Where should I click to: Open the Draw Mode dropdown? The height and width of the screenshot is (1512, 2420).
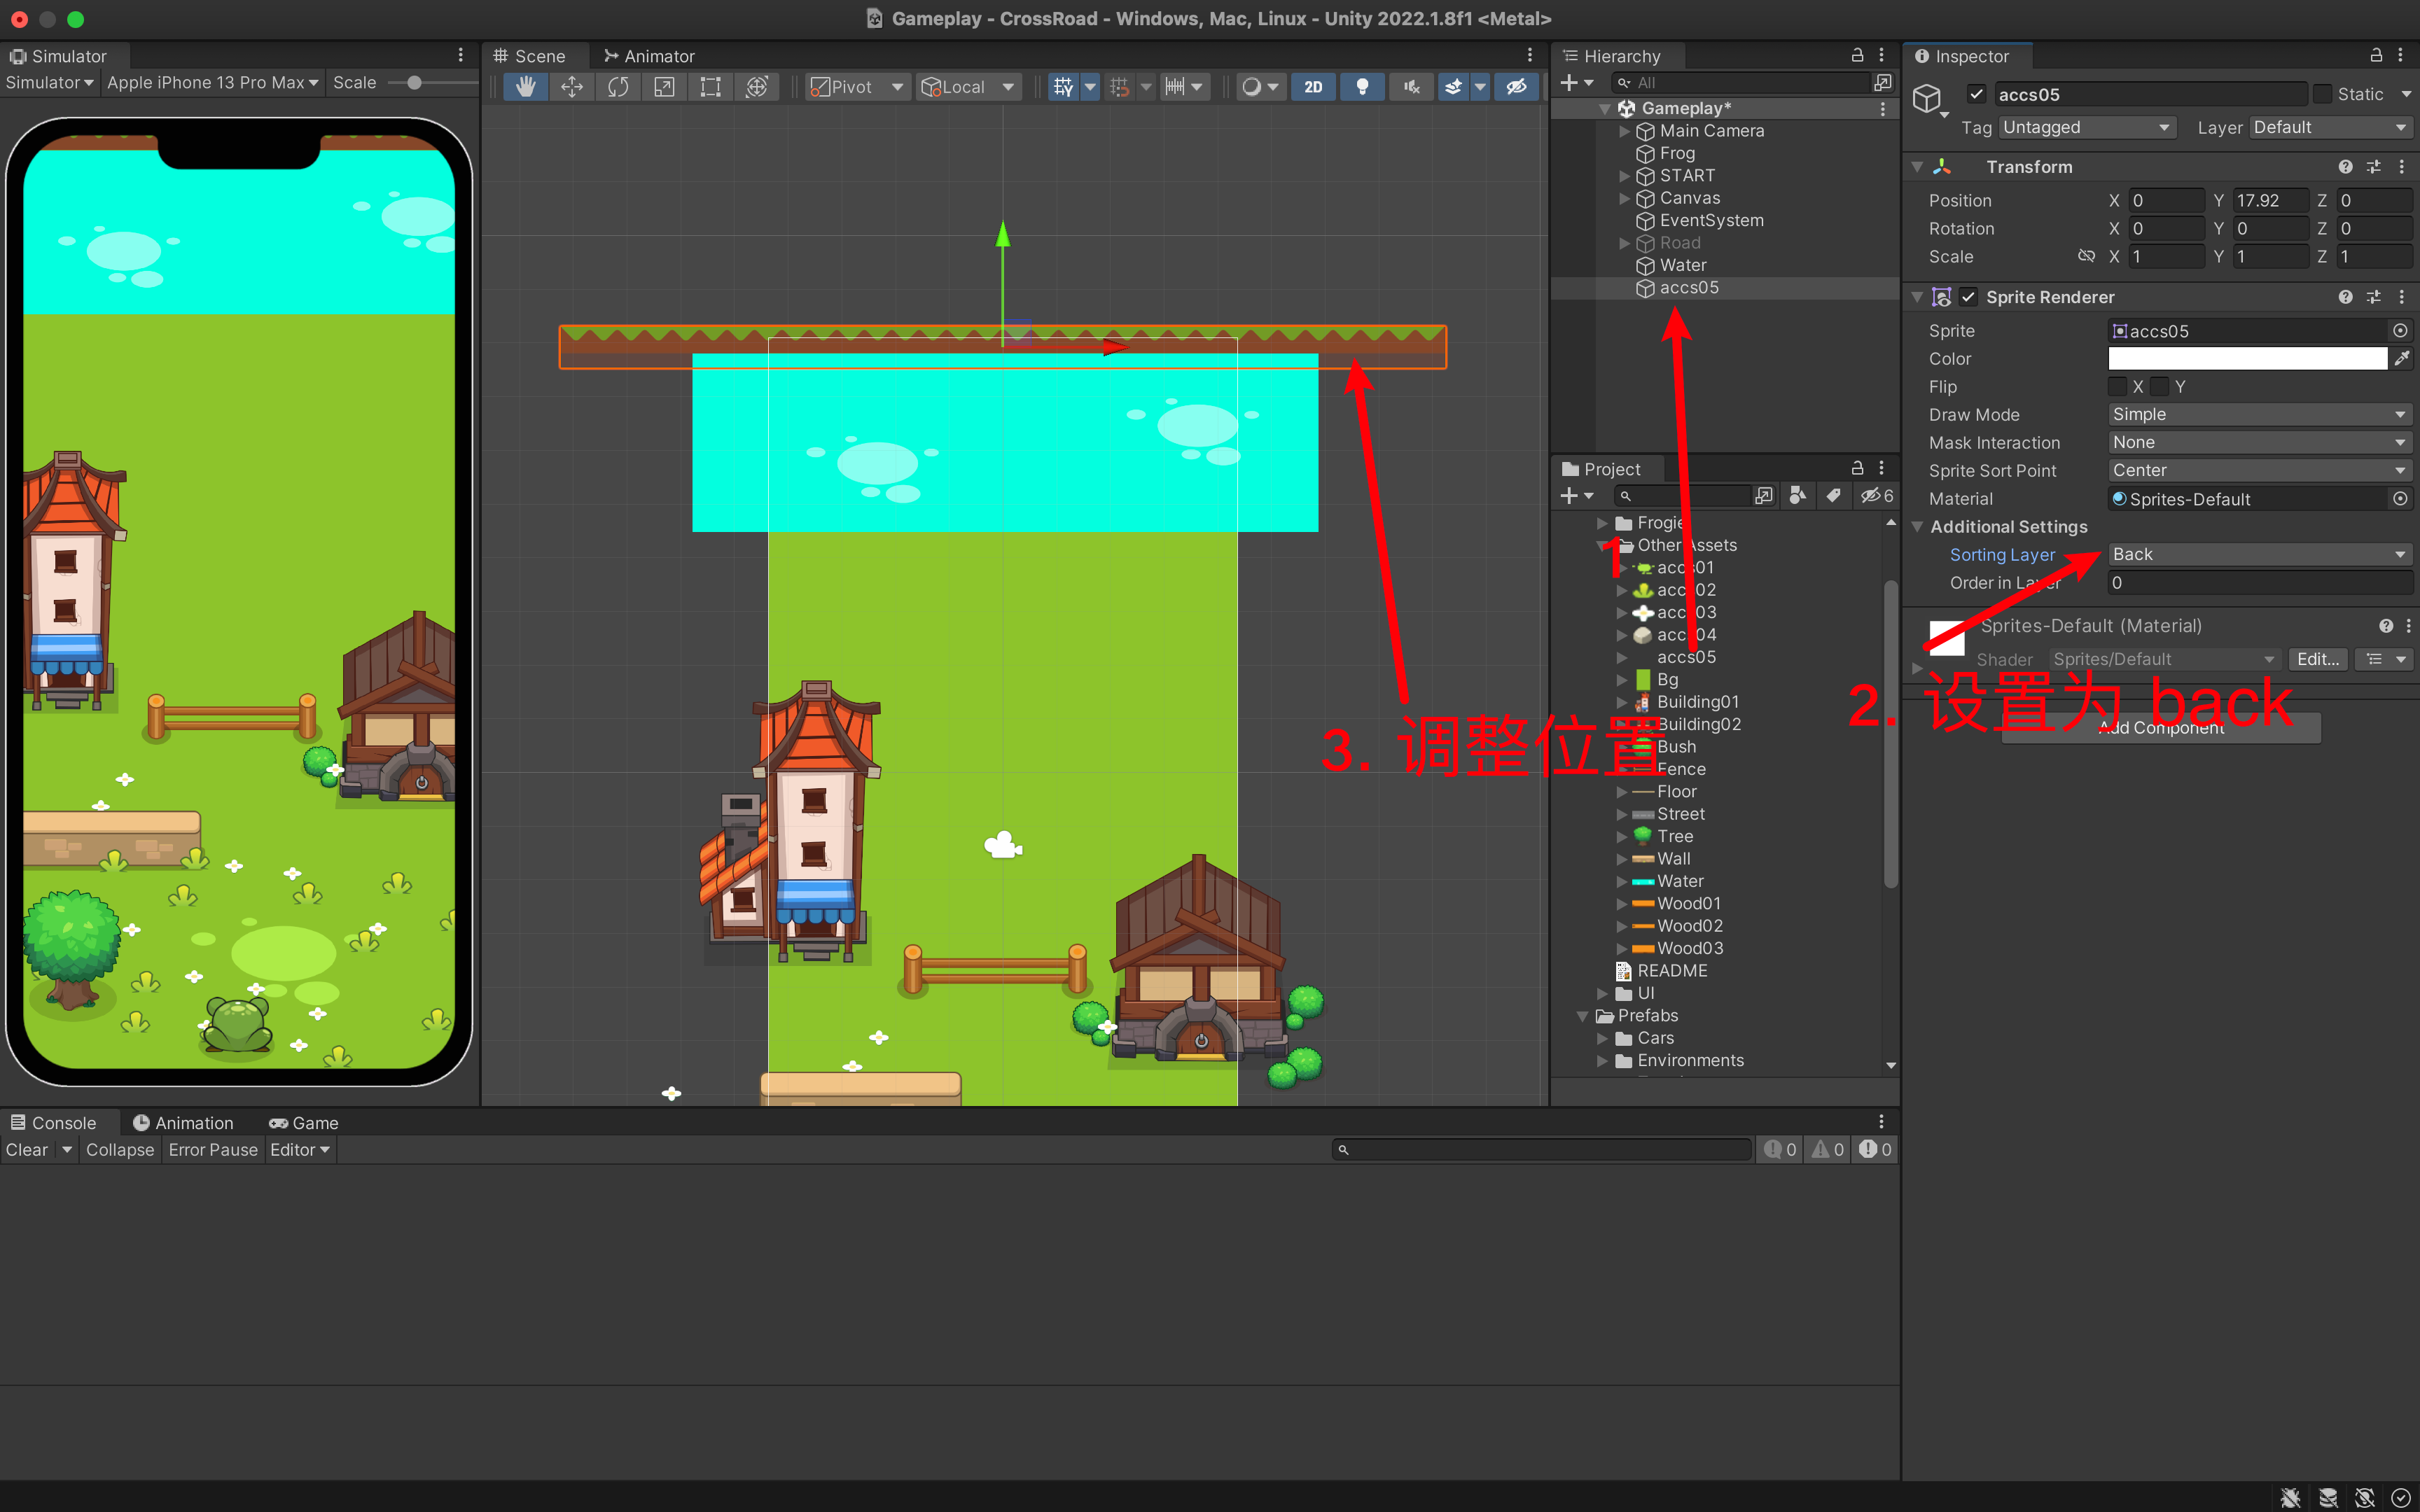2260,414
